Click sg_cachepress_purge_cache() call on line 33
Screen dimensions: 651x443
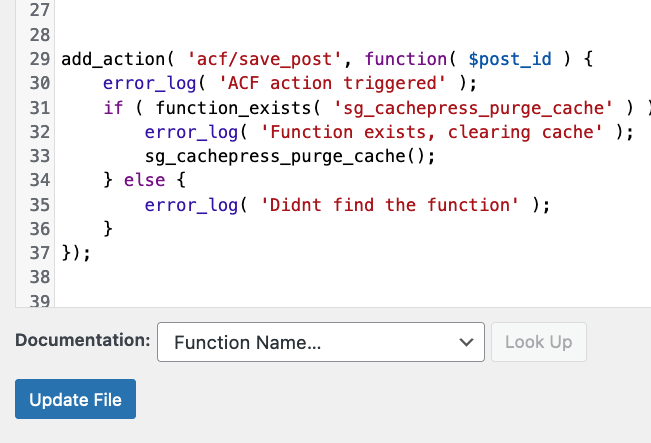click(x=289, y=157)
